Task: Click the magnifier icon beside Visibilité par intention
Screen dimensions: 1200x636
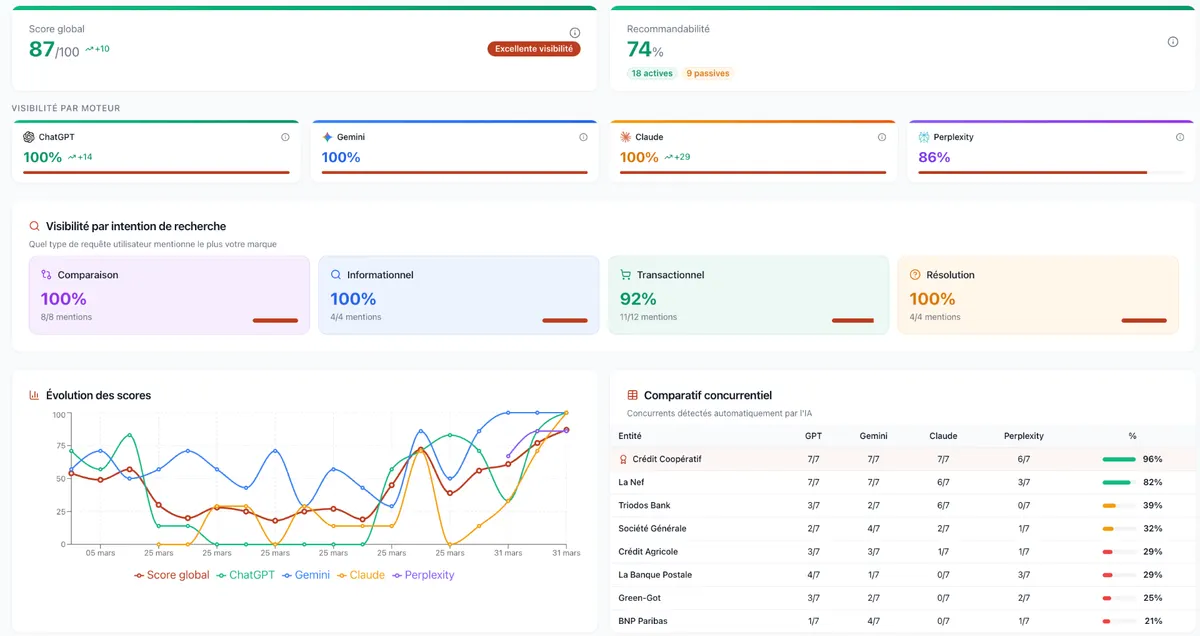Action: 35,226
